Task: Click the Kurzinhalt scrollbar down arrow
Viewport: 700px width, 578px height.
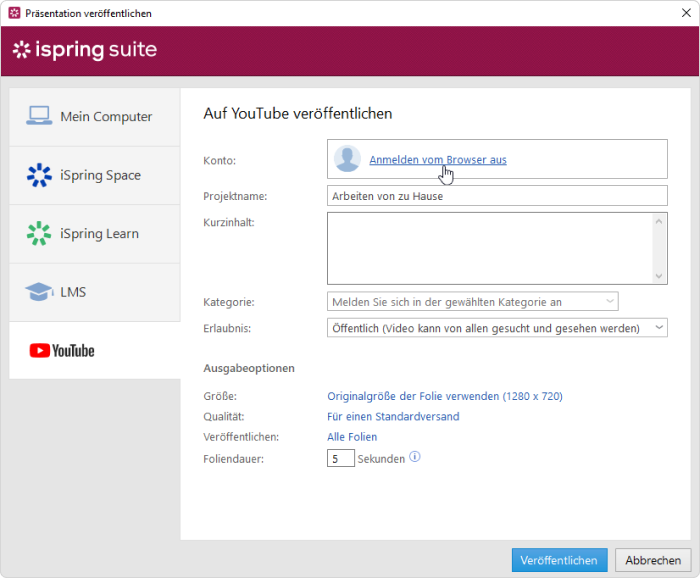Action: click(659, 276)
